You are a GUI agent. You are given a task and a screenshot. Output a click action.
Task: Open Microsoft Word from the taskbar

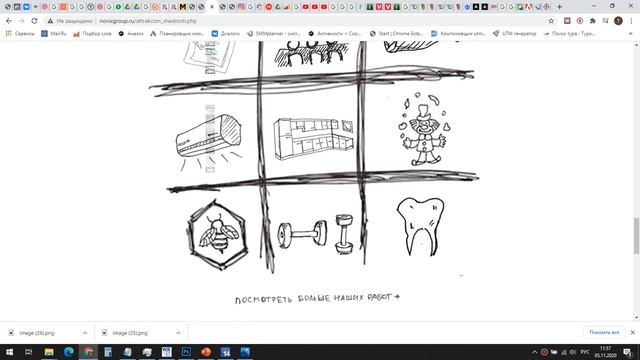167,352
